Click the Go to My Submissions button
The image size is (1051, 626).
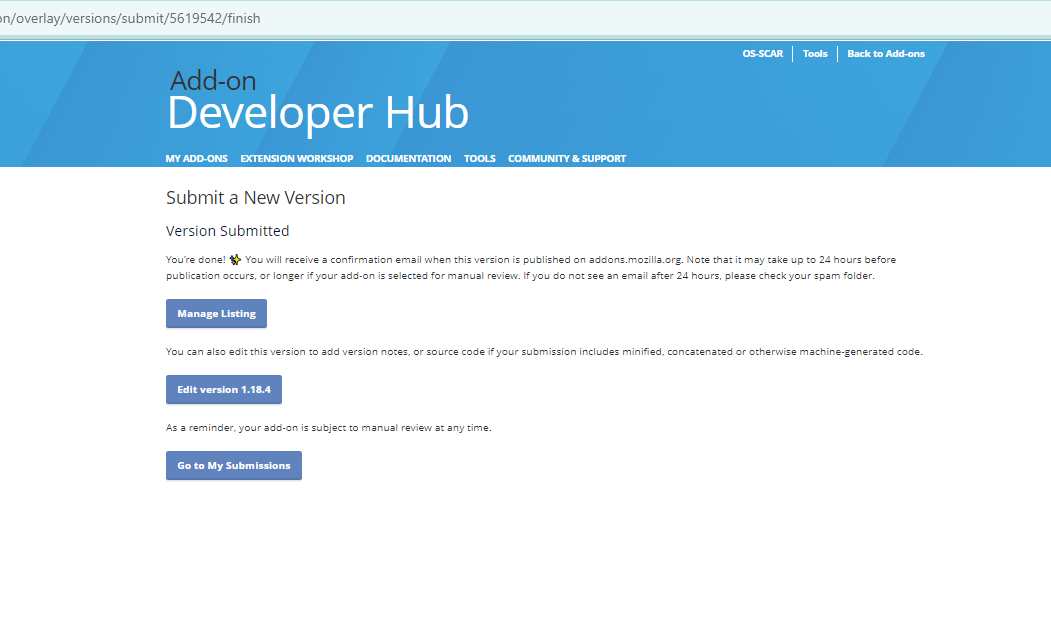pyautogui.click(x=233, y=465)
